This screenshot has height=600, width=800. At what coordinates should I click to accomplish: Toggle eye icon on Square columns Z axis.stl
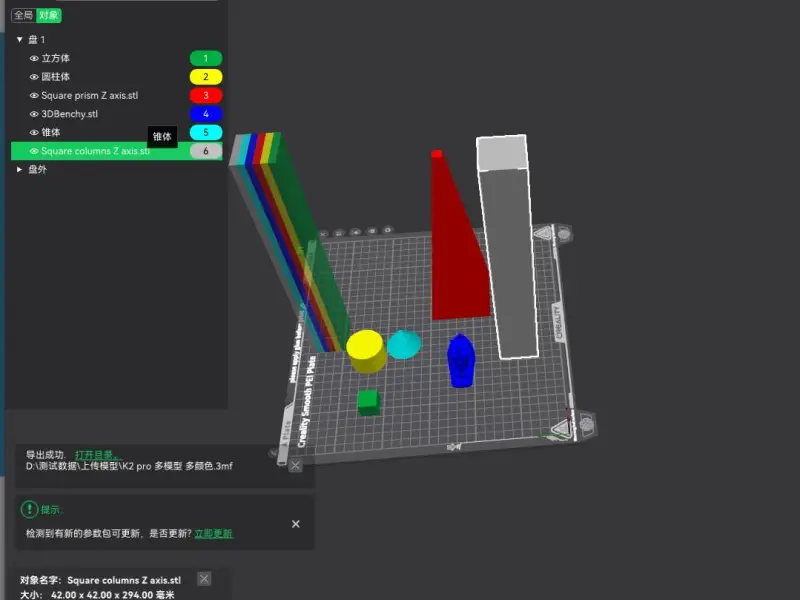34,151
